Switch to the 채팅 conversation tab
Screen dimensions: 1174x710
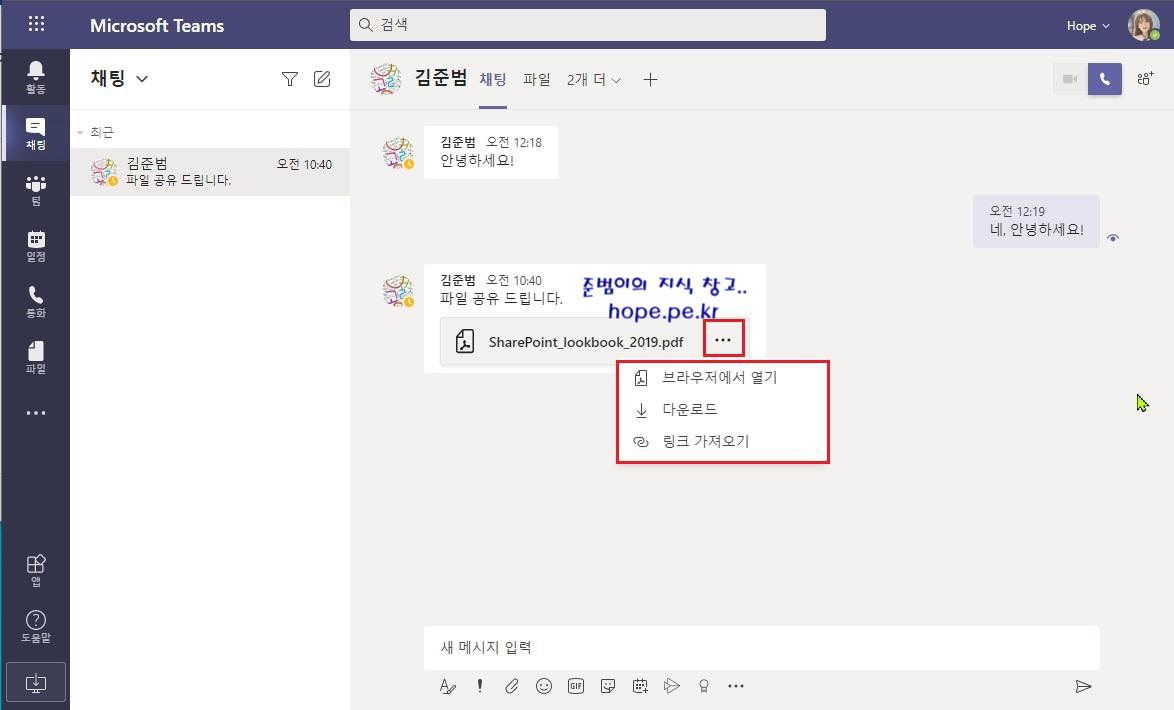coord(493,79)
